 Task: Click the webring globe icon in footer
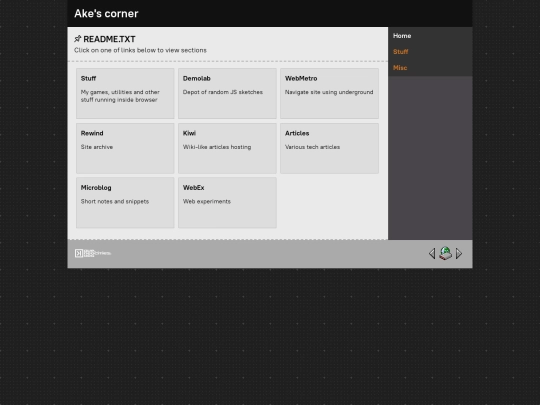pyautogui.click(x=445, y=253)
